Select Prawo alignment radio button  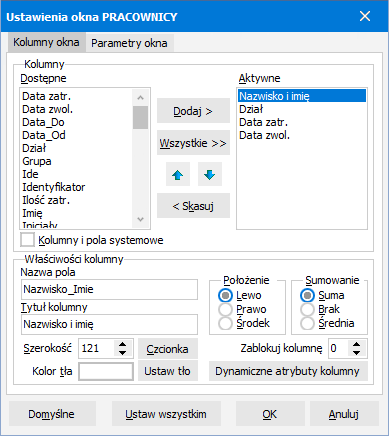point(225,309)
